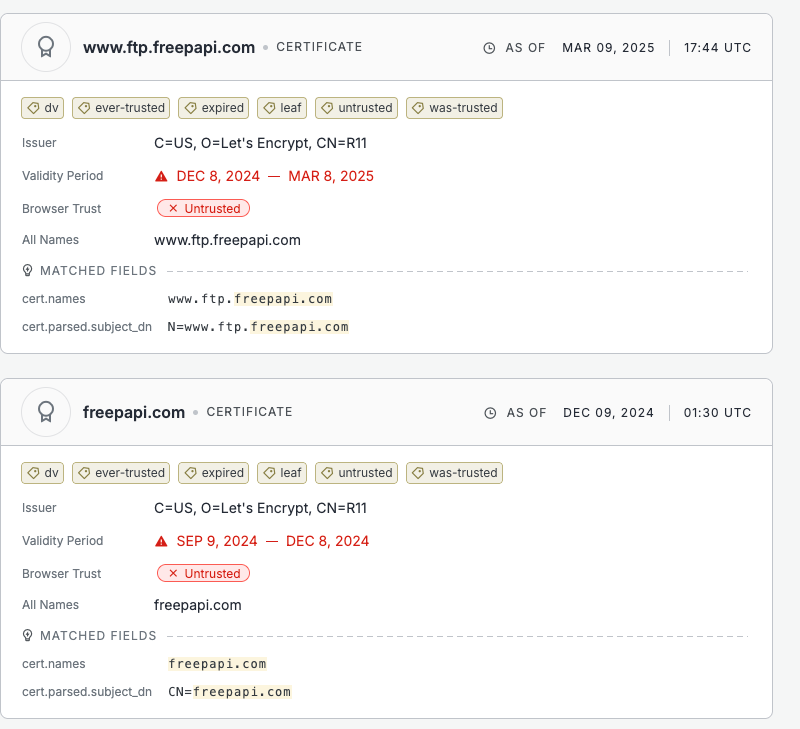
Task: Select the expired tag on the freepapi.com card
Action: click(213, 473)
